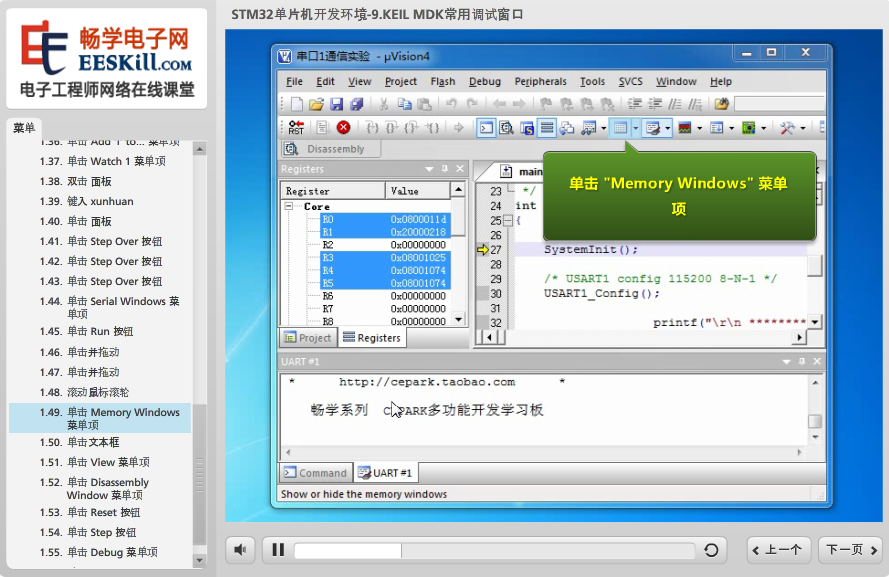
Task: Open the Analysis Windows dropdown arrow
Action: pyautogui.click(x=700, y=128)
